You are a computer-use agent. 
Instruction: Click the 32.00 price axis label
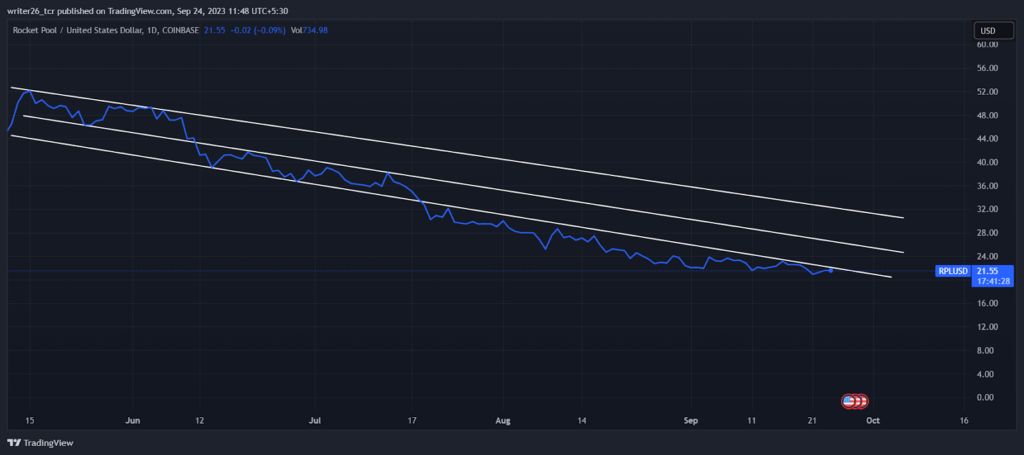(988, 209)
